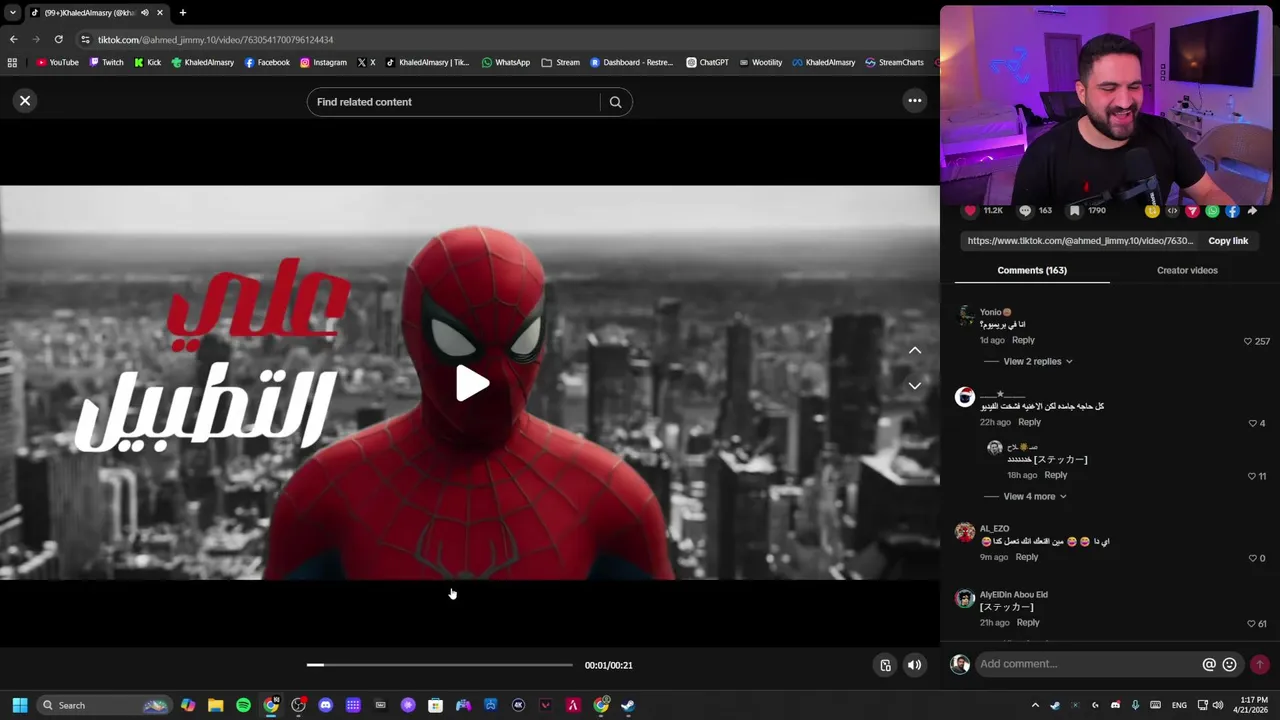Open Spotify from the taskbar
Screen dimensions: 1280x720
(x=243, y=705)
